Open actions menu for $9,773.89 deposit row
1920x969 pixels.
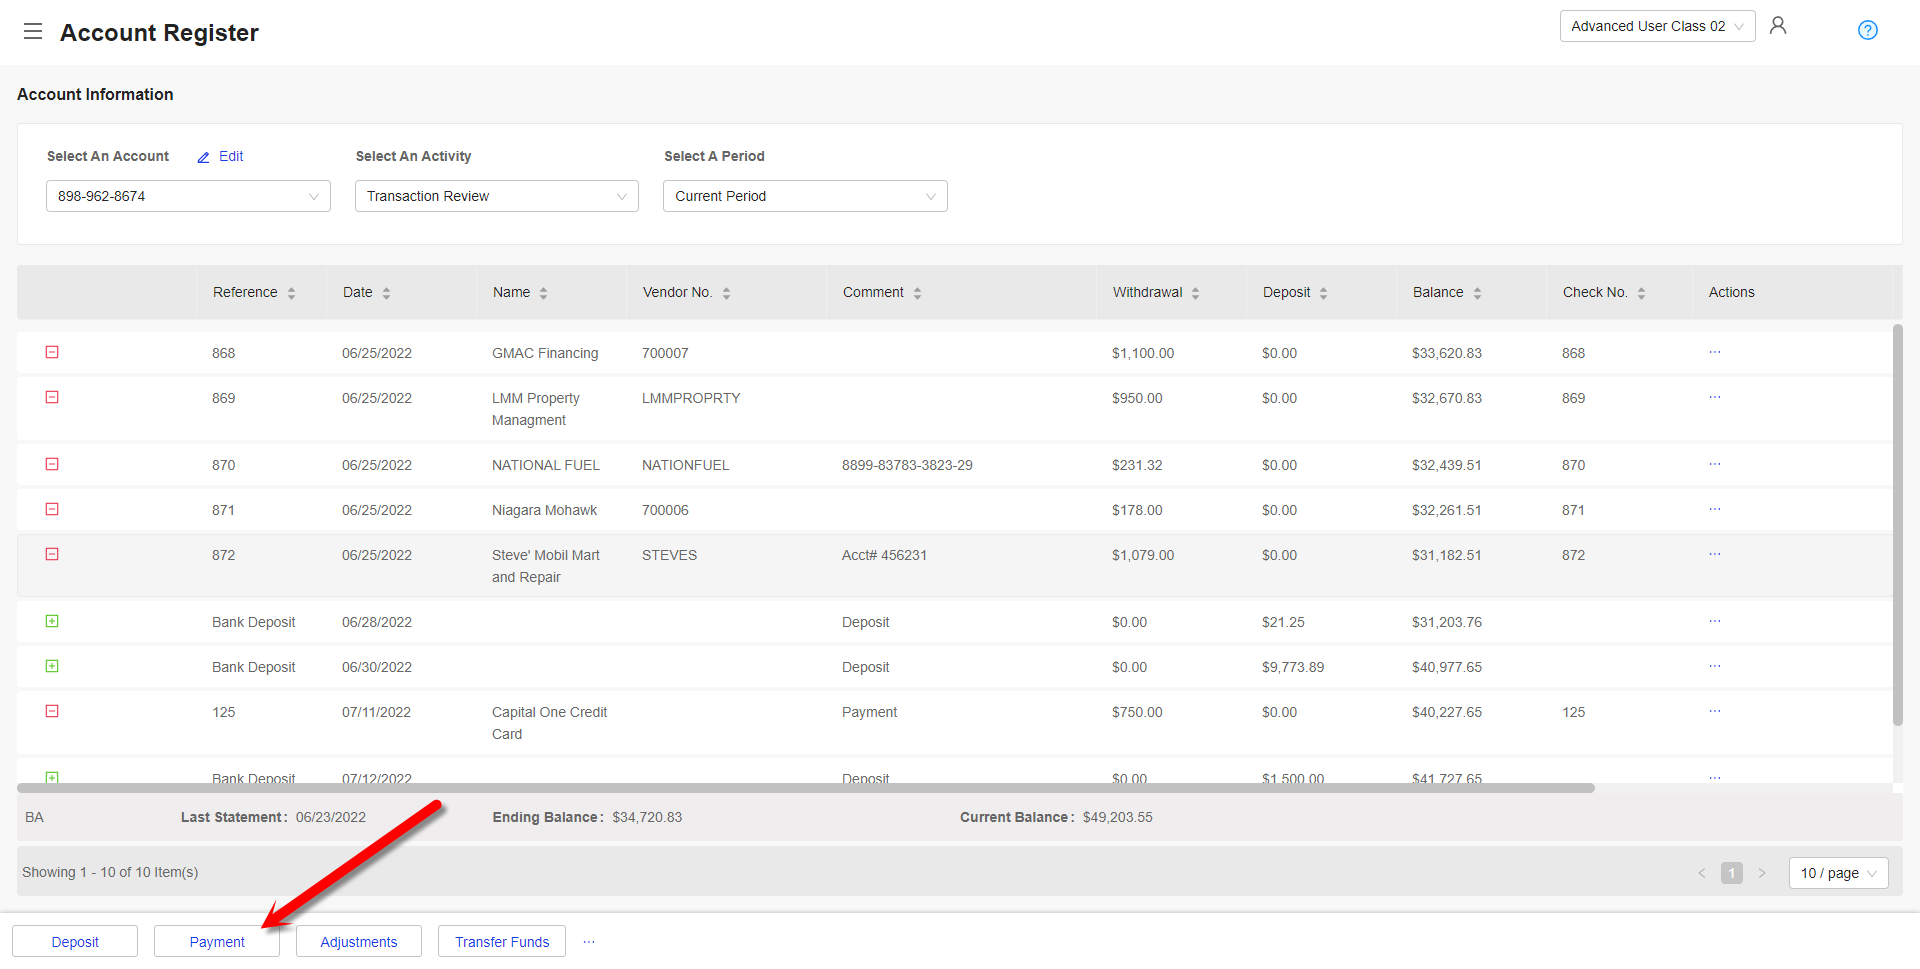pos(1715,666)
